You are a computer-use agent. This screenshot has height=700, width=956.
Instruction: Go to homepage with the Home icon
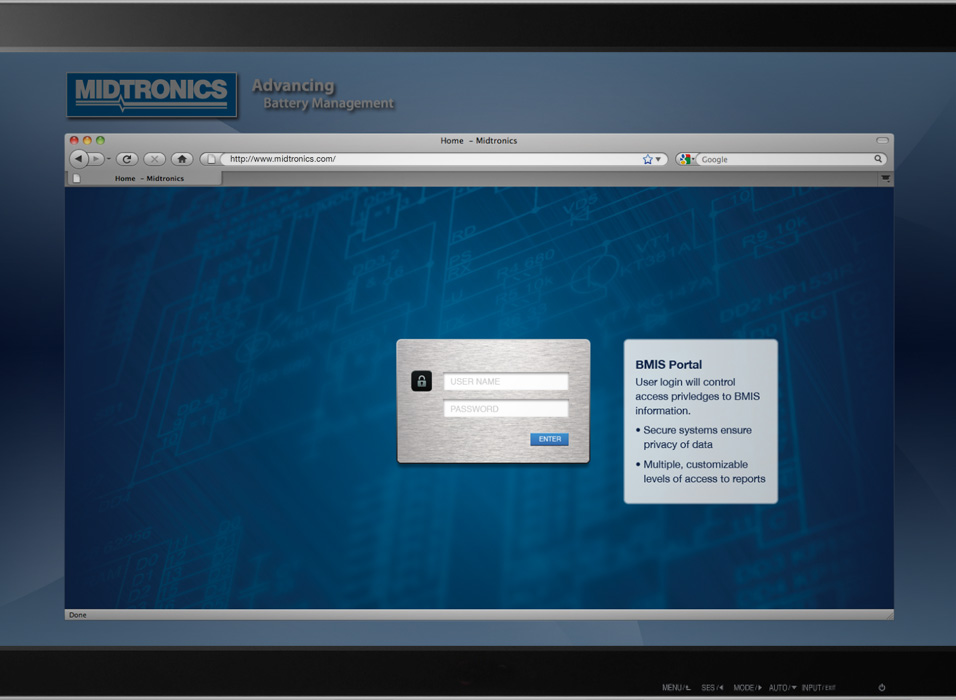[182, 159]
